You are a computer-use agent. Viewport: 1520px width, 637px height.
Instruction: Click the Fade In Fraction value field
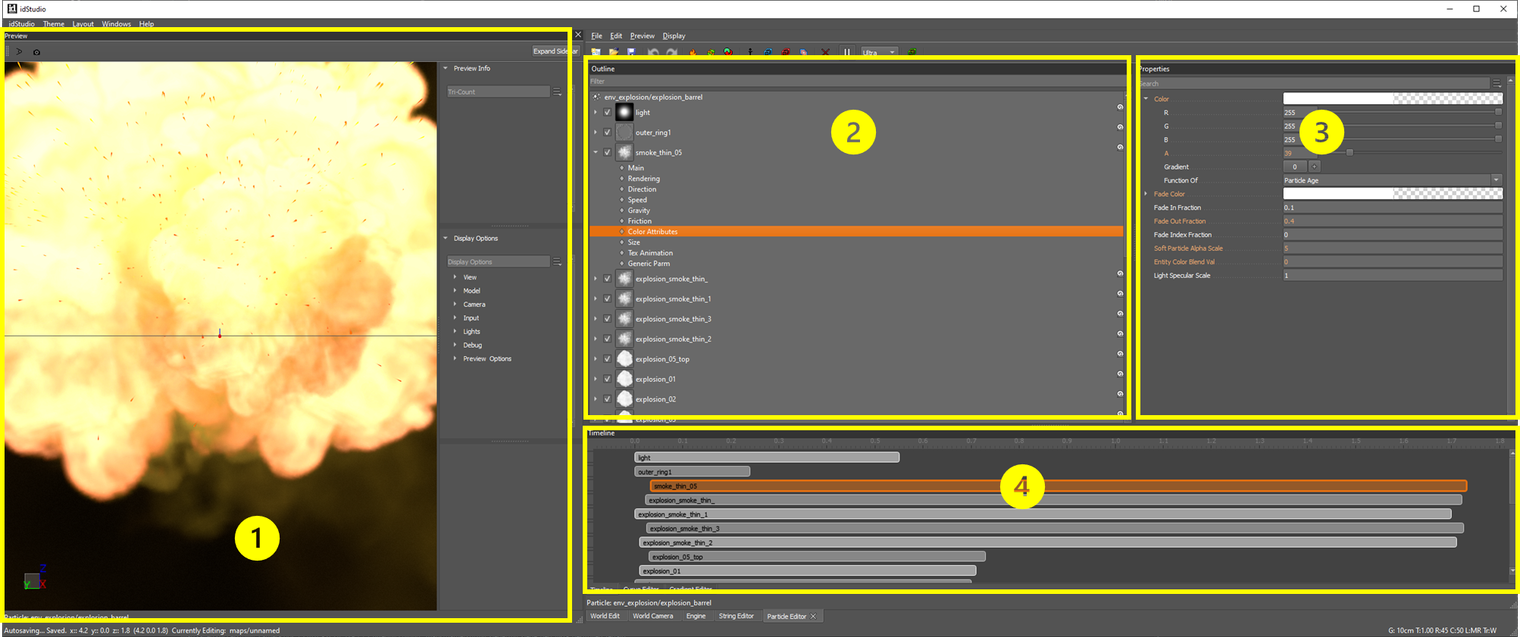tap(1392, 207)
